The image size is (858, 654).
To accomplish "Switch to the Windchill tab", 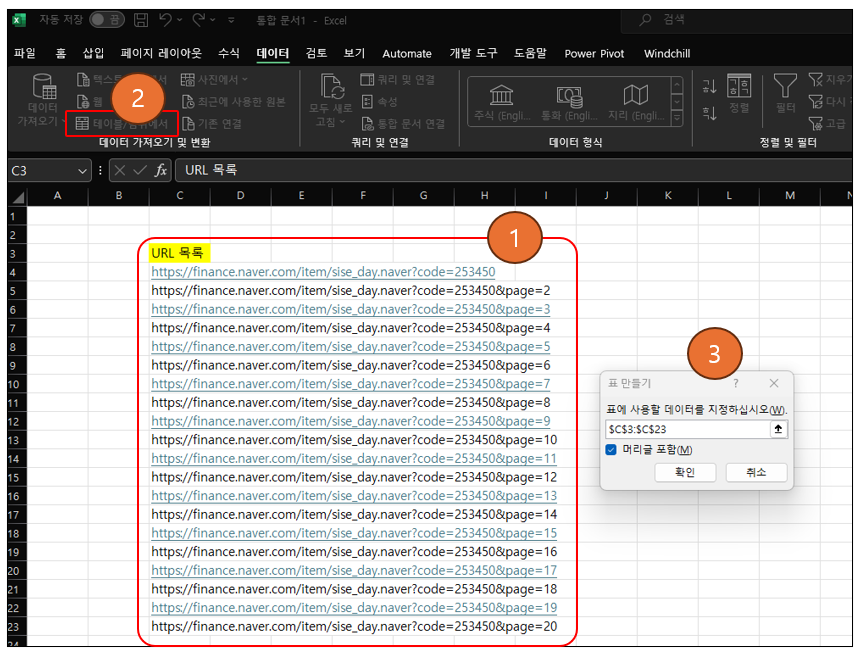I will coord(666,54).
